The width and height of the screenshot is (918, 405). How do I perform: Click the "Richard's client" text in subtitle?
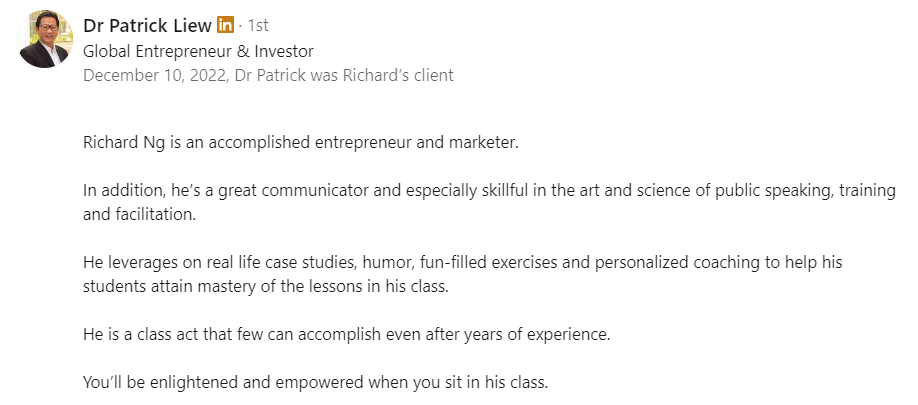[x=398, y=75]
